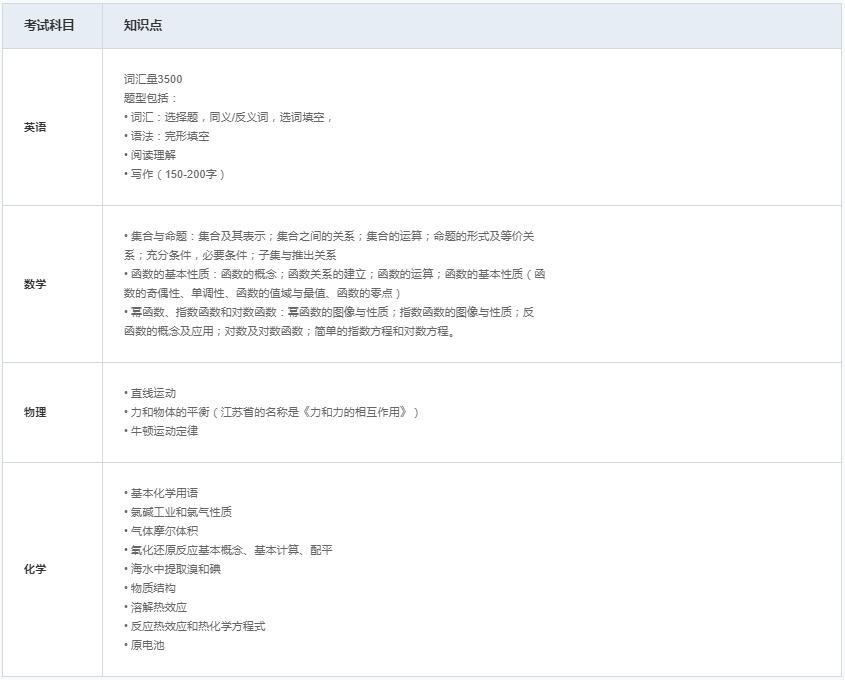Click the 牛顿运动定律 bullet

click(161, 431)
